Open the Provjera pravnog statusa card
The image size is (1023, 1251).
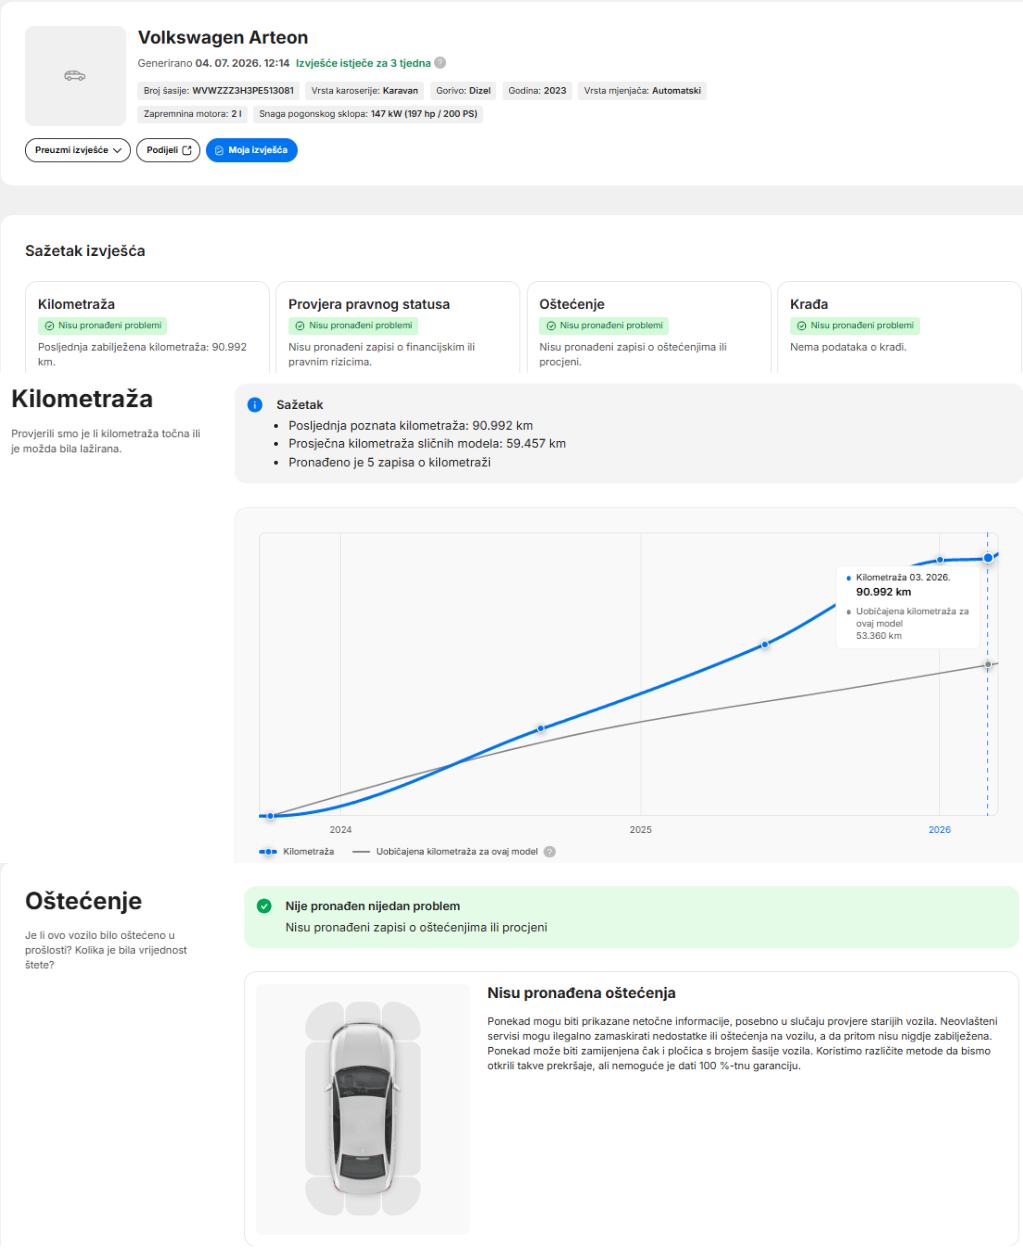[x=397, y=326]
